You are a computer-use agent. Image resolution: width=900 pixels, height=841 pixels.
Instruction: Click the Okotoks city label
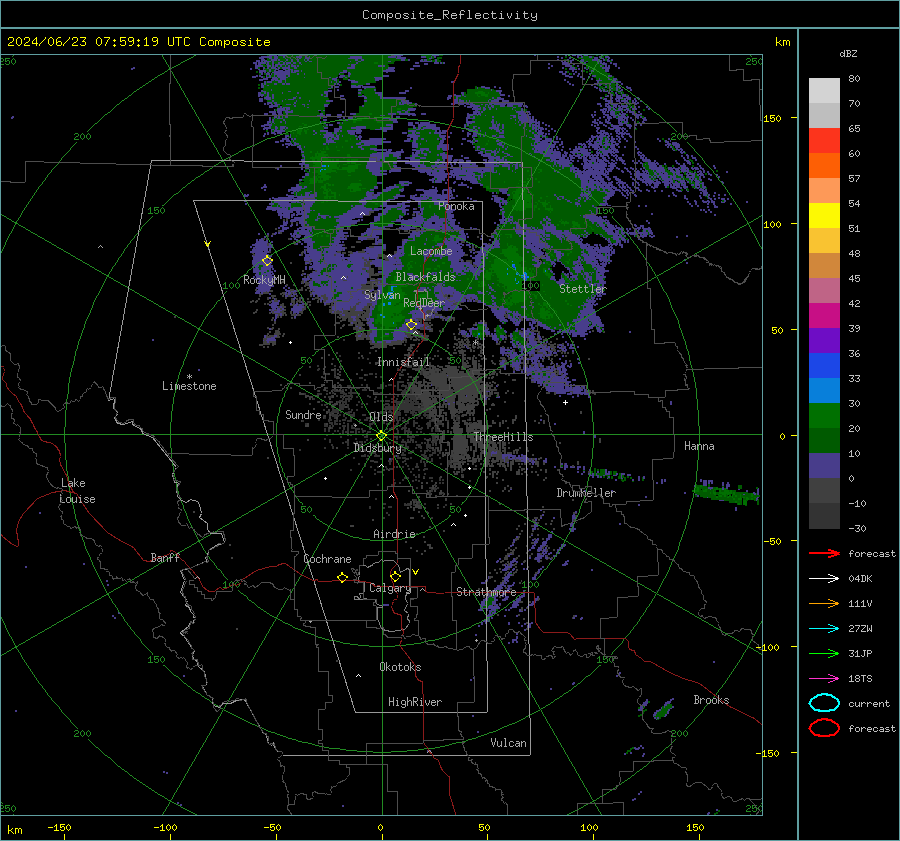click(x=400, y=667)
